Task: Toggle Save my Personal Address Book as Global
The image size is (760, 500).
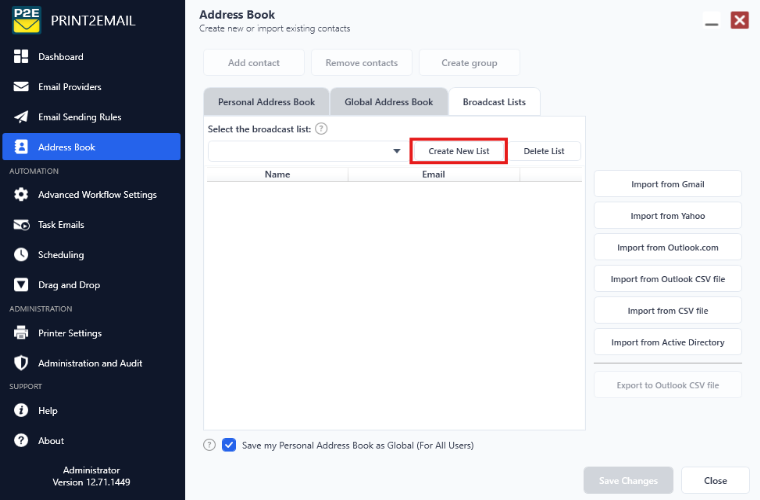Action: coord(229,445)
